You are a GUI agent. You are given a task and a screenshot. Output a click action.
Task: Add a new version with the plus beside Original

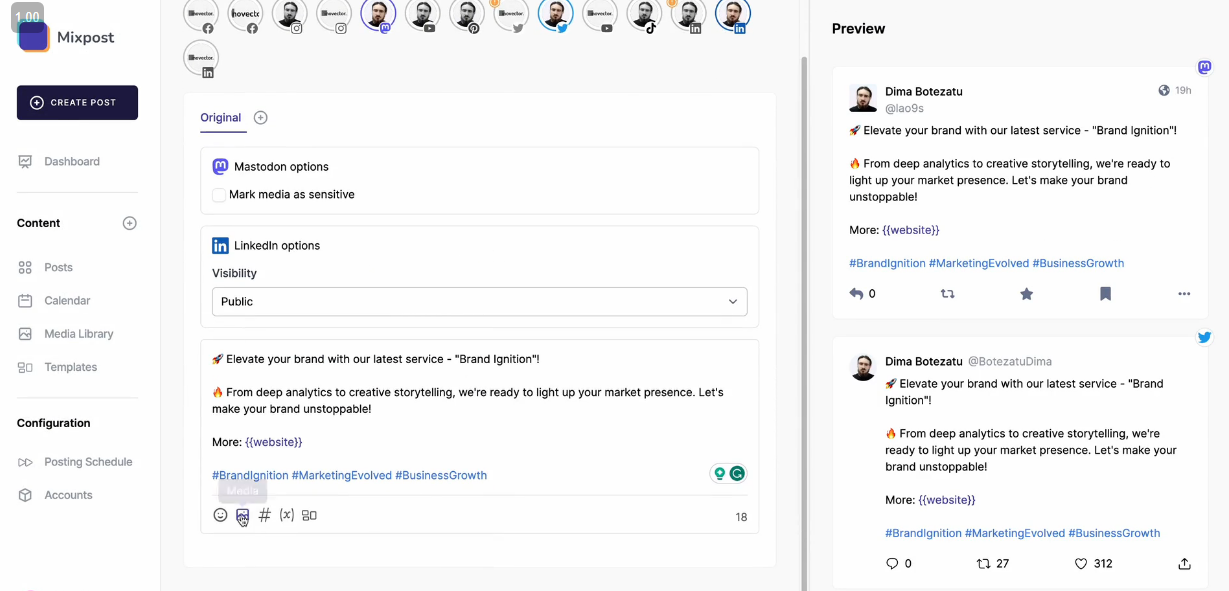261,118
